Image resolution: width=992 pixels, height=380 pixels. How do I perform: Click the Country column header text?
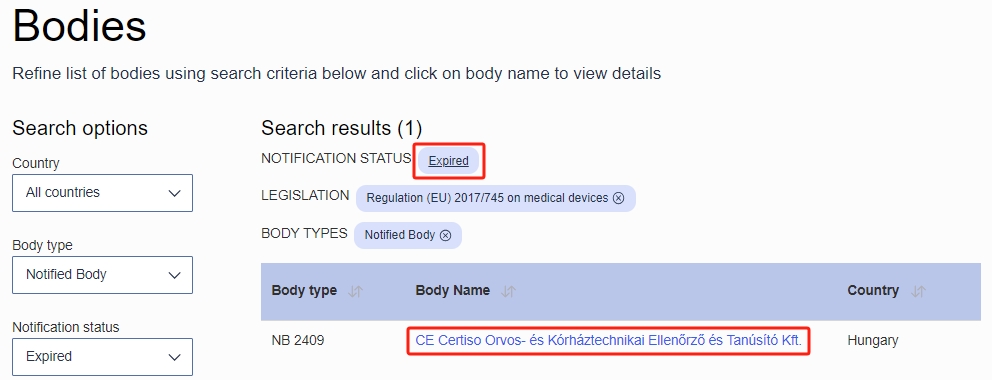tap(873, 291)
